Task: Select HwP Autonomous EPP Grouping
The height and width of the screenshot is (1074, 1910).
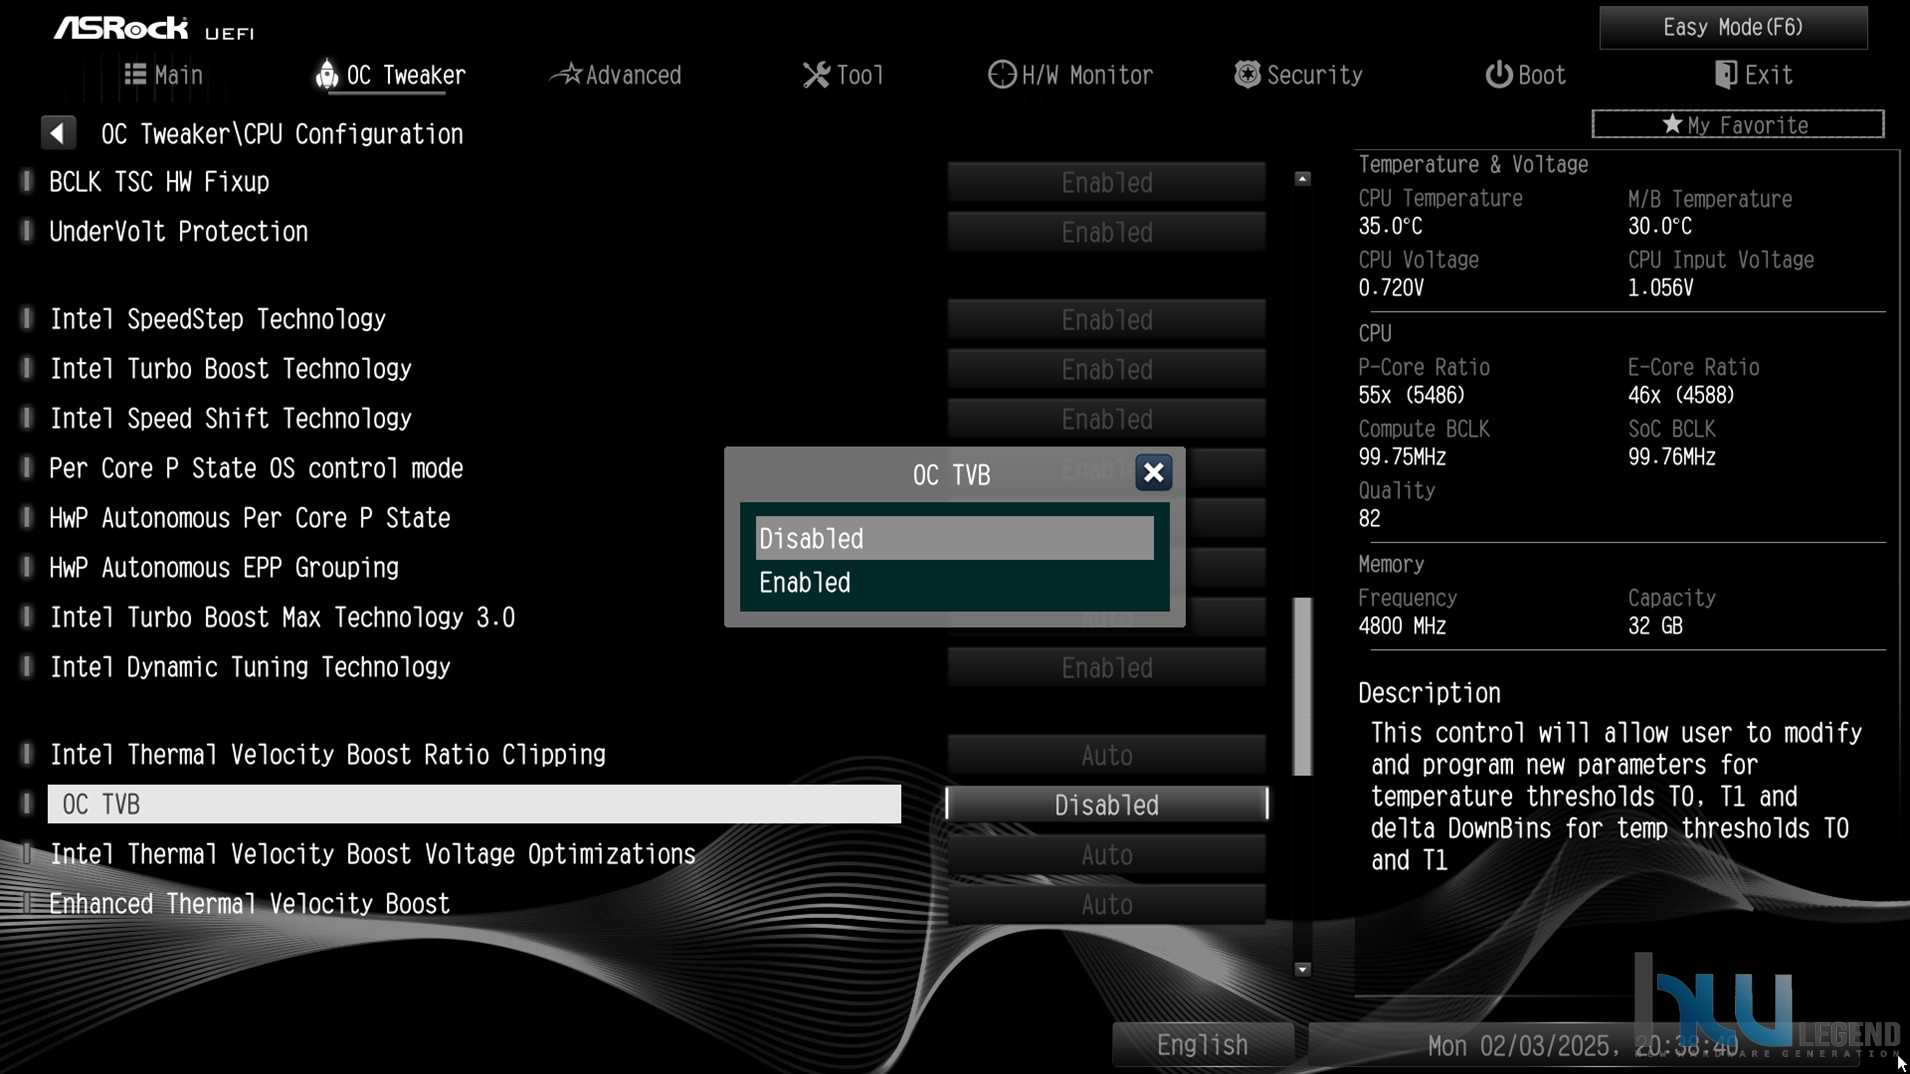Action: coord(224,568)
